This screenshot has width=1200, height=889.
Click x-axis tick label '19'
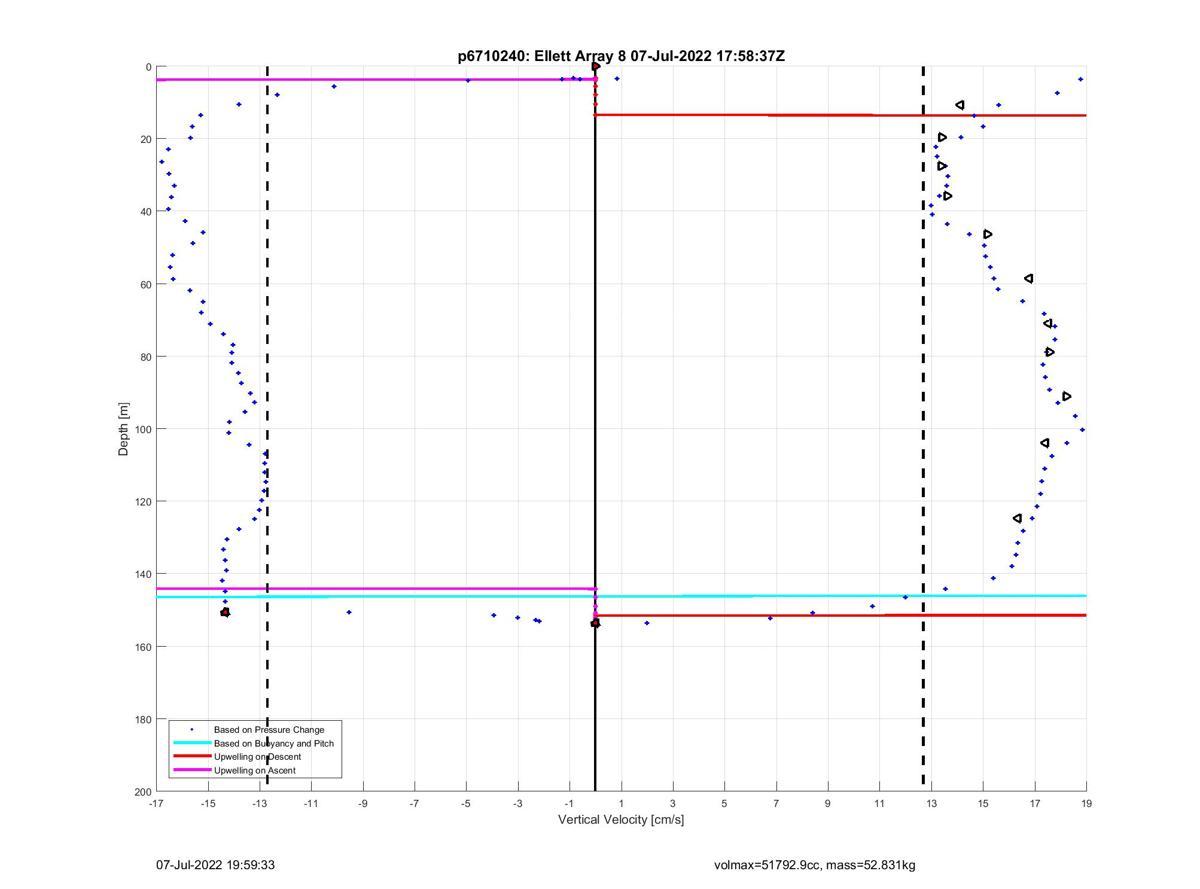(1086, 804)
